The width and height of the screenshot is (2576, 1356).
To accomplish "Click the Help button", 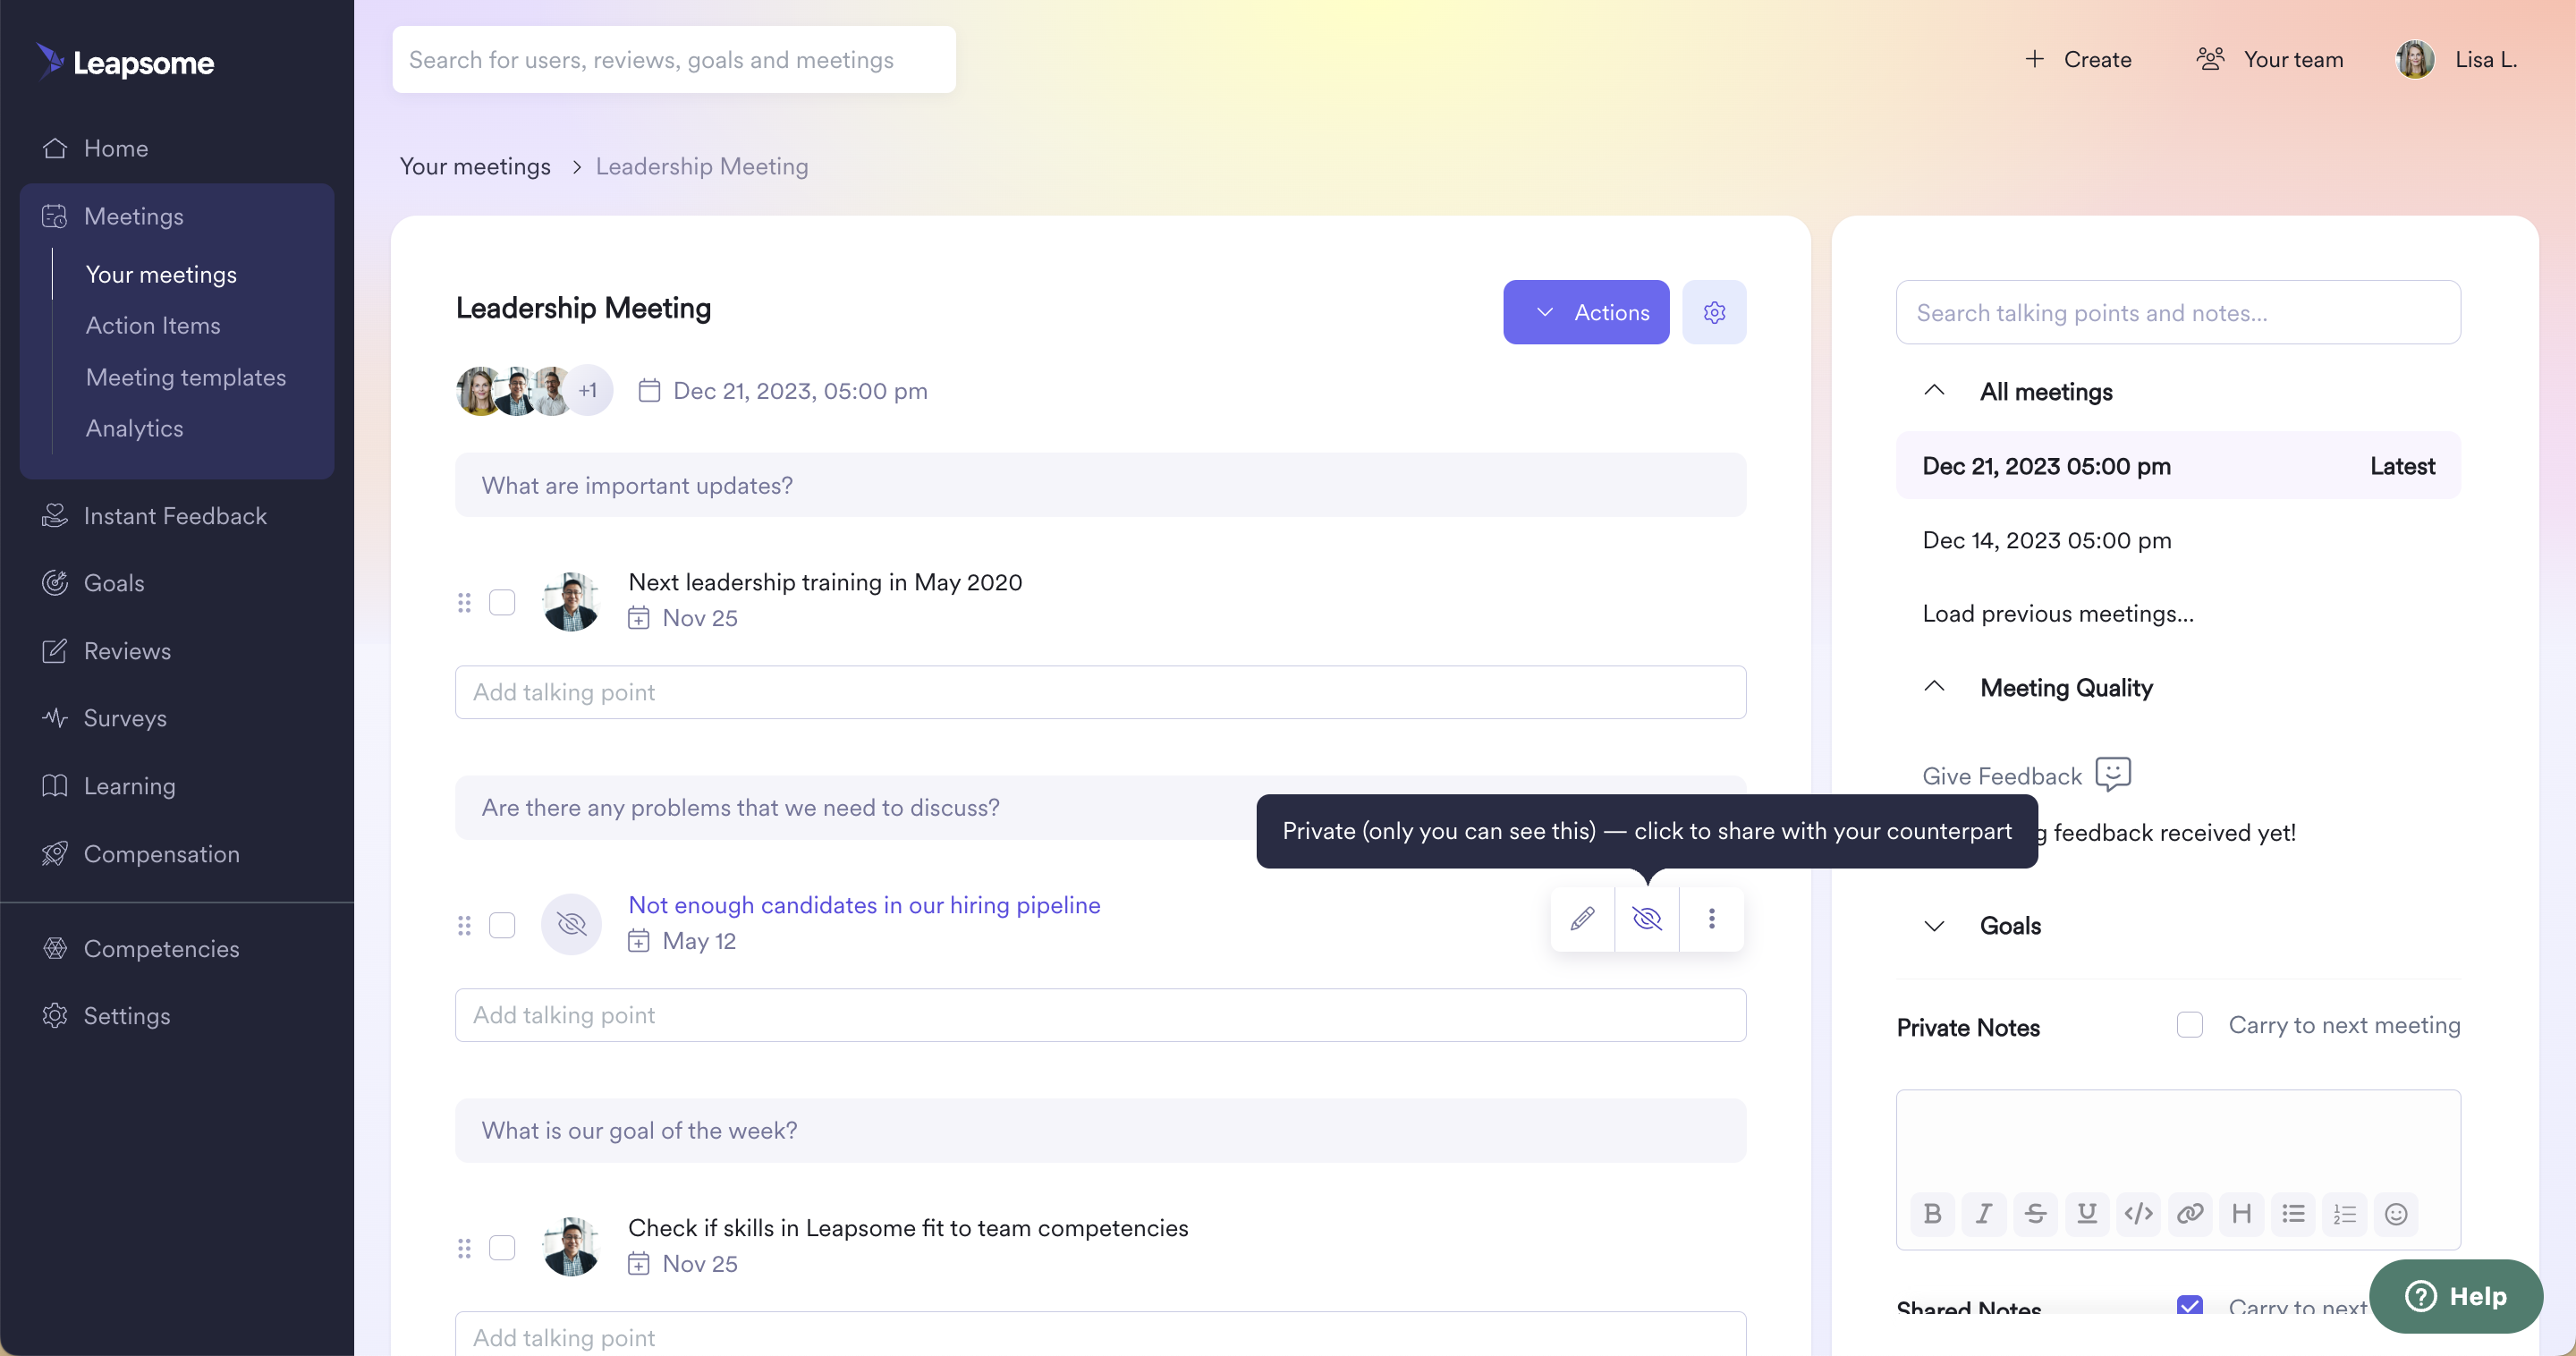I will click(2456, 1296).
